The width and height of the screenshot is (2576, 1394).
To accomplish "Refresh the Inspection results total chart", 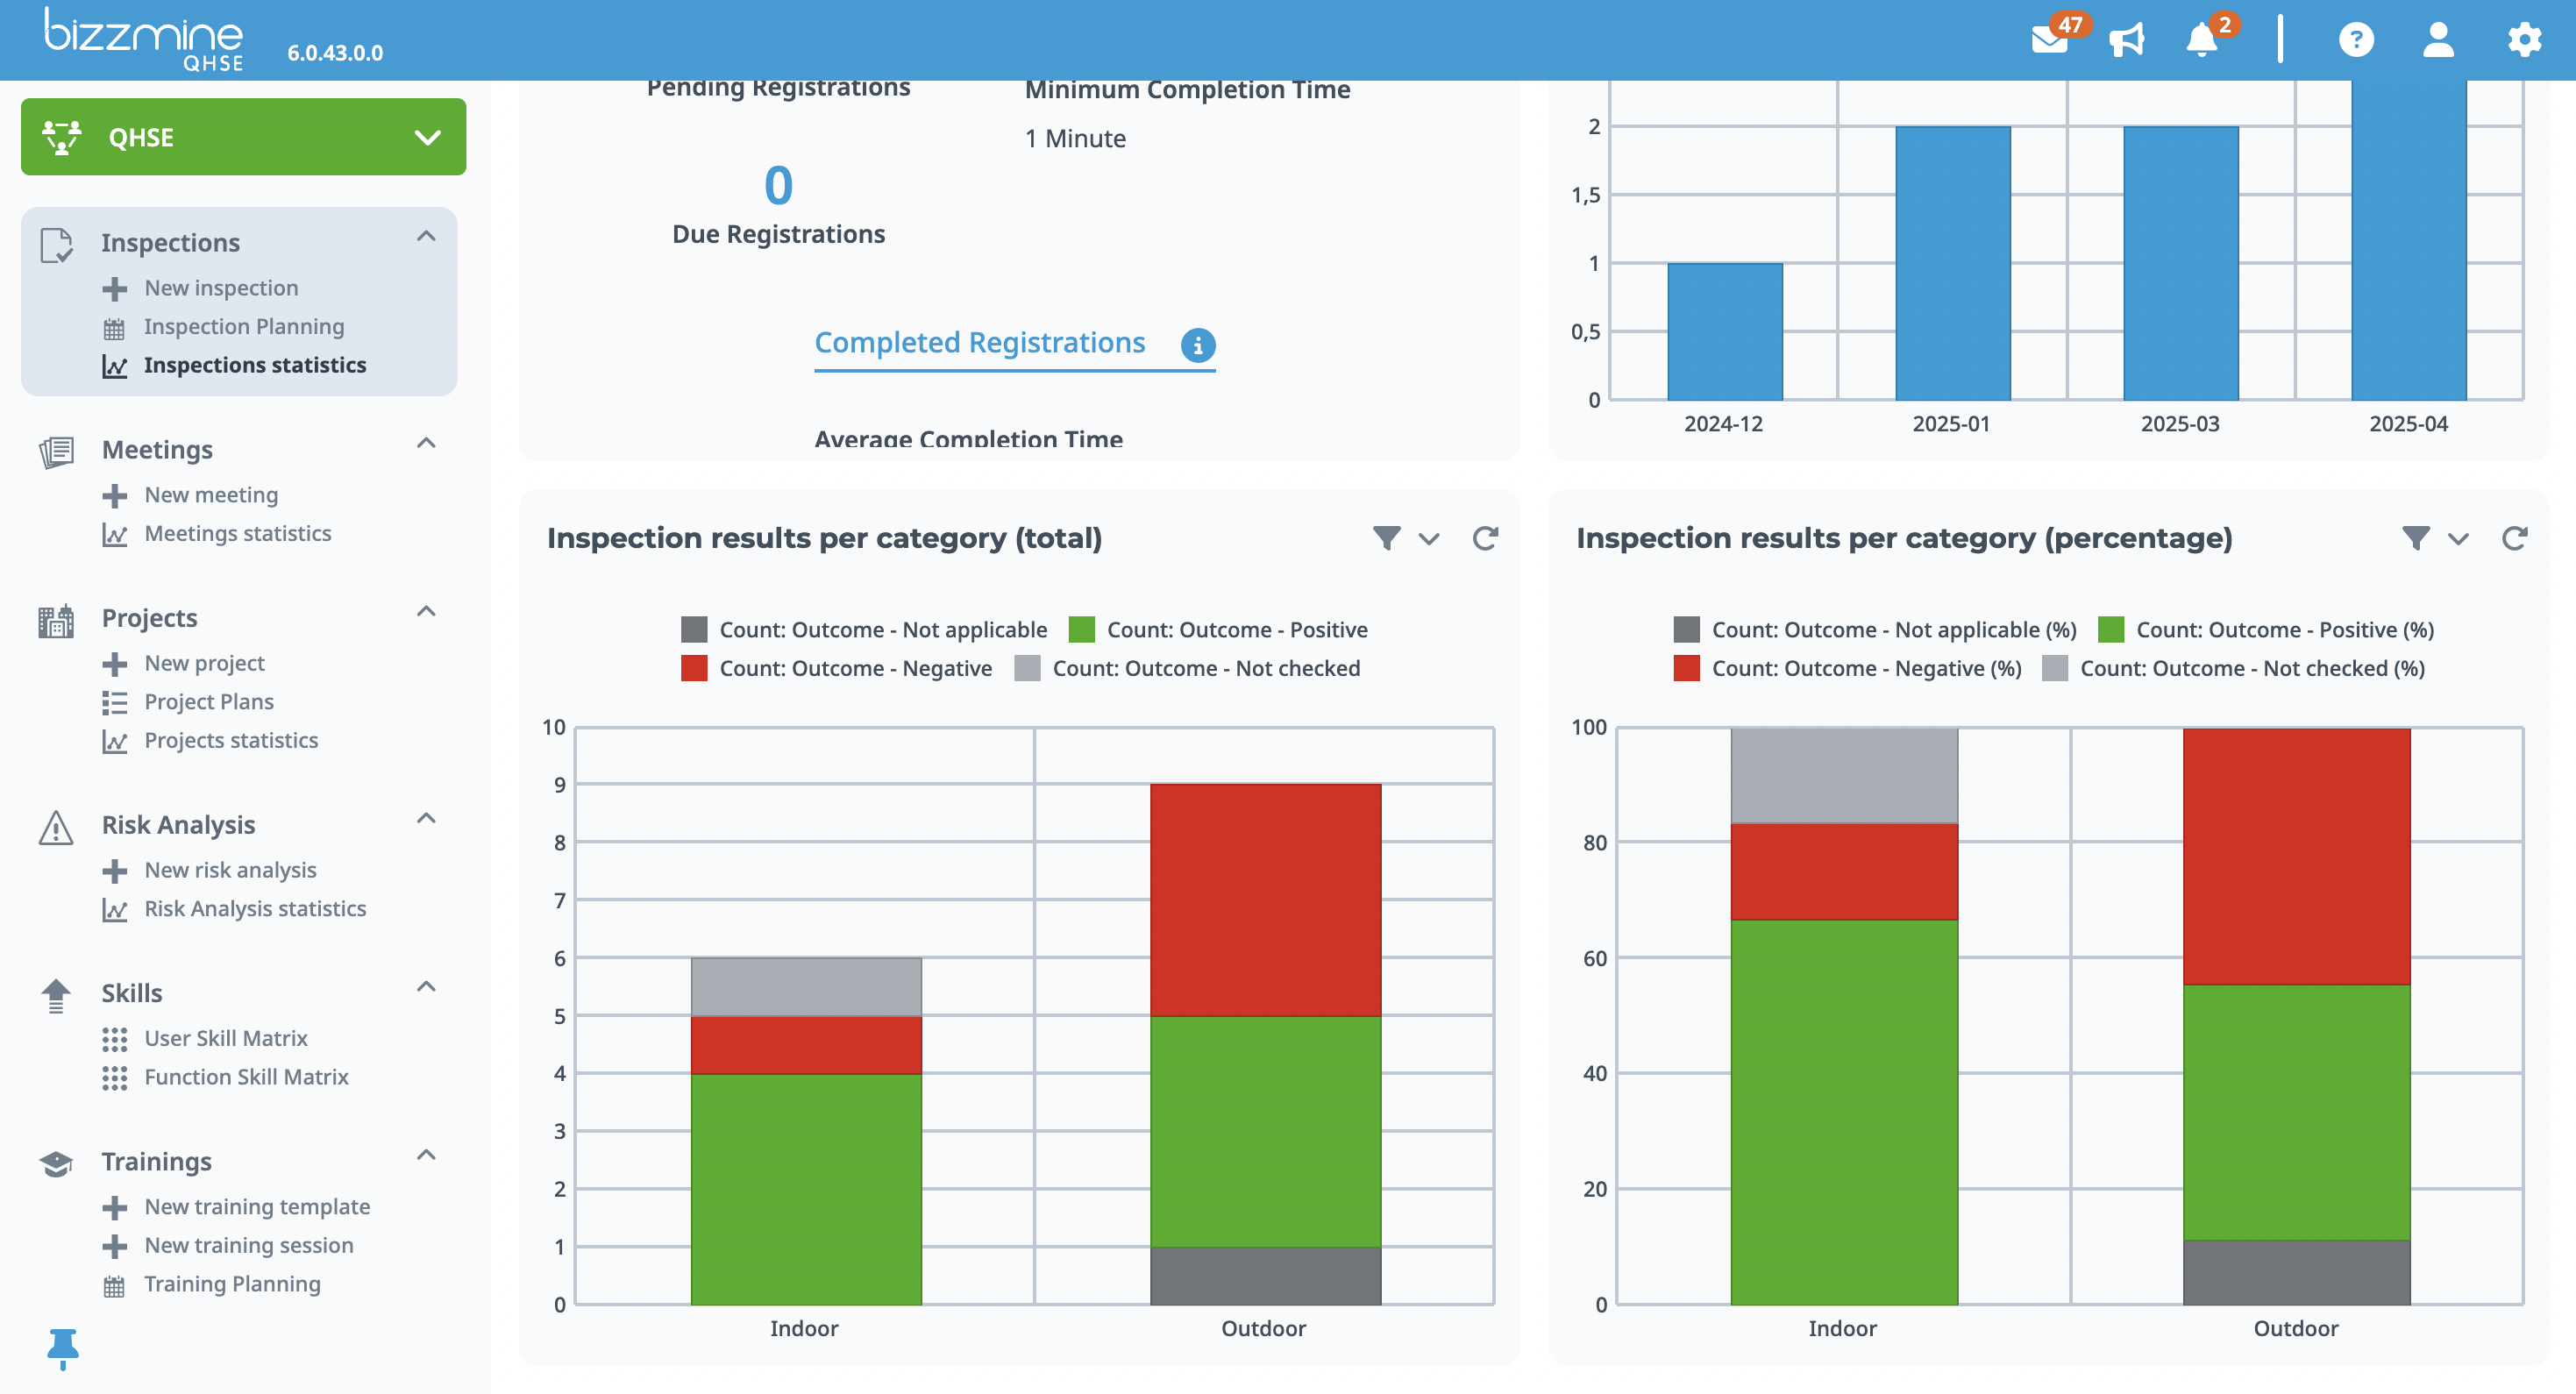I will point(1485,538).
